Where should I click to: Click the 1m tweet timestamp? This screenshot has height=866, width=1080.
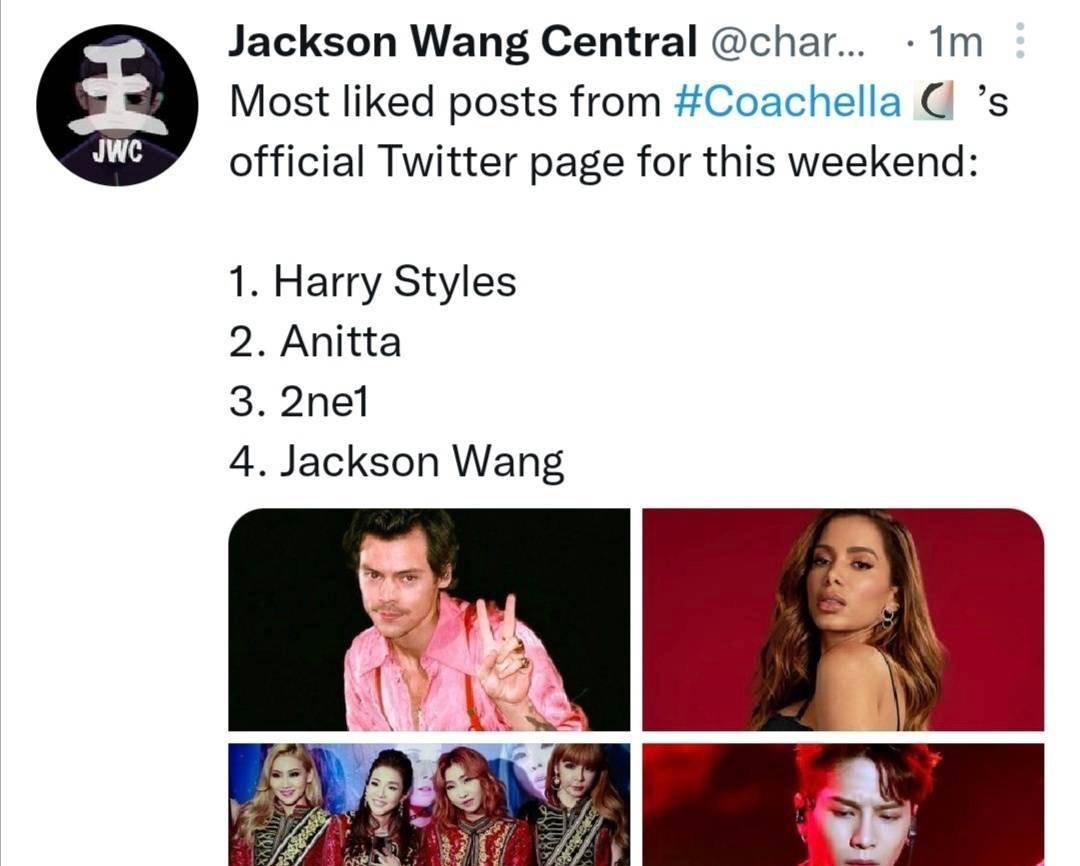tap(955, 43)
